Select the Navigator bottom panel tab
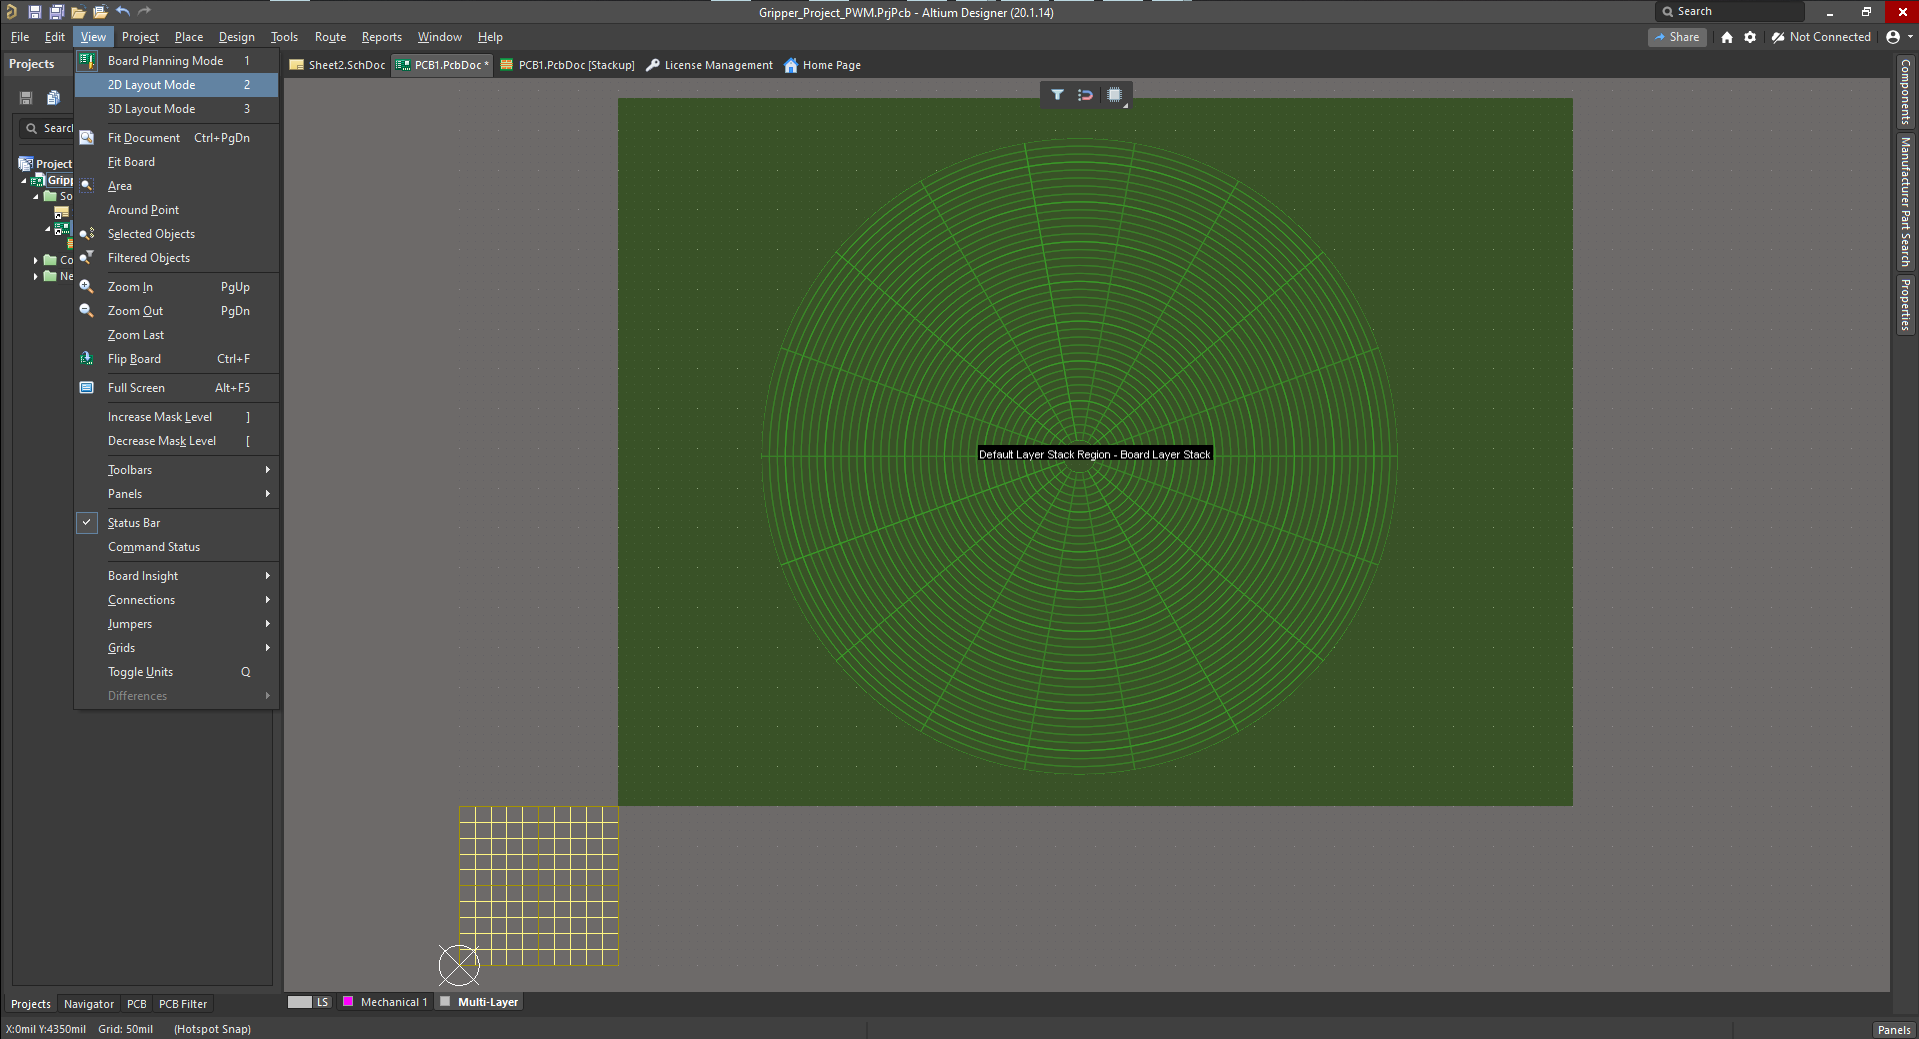The width and height of the screenshot is (1919, 1039). [89, 1004]
